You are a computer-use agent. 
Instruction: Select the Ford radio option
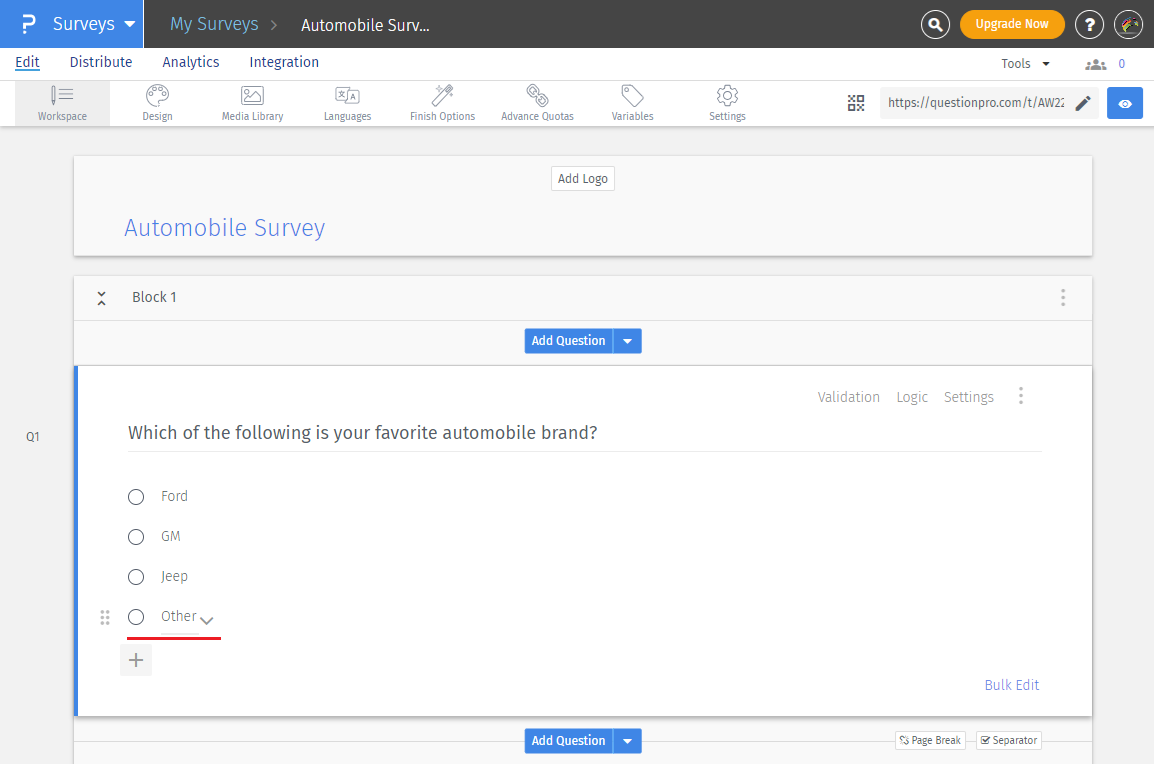click(136, 496)
